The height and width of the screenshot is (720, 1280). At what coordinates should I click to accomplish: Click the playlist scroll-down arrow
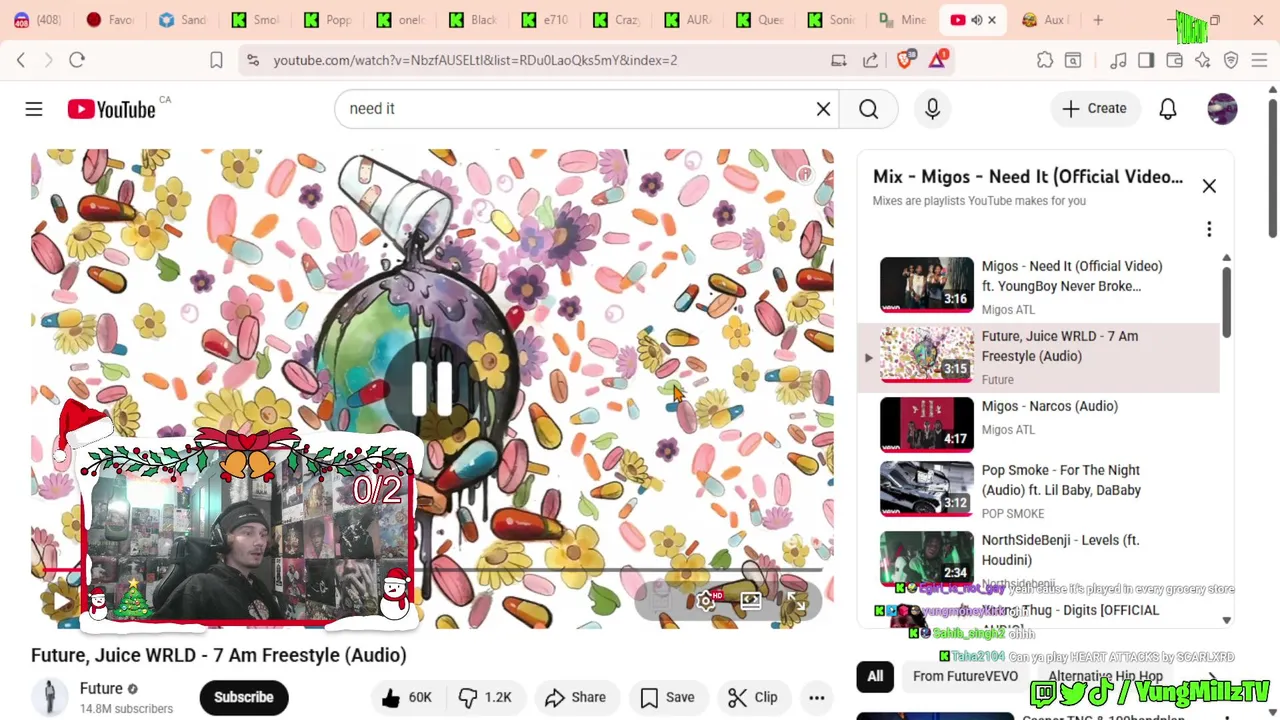pyautogui.click(x=1227, y=621)
